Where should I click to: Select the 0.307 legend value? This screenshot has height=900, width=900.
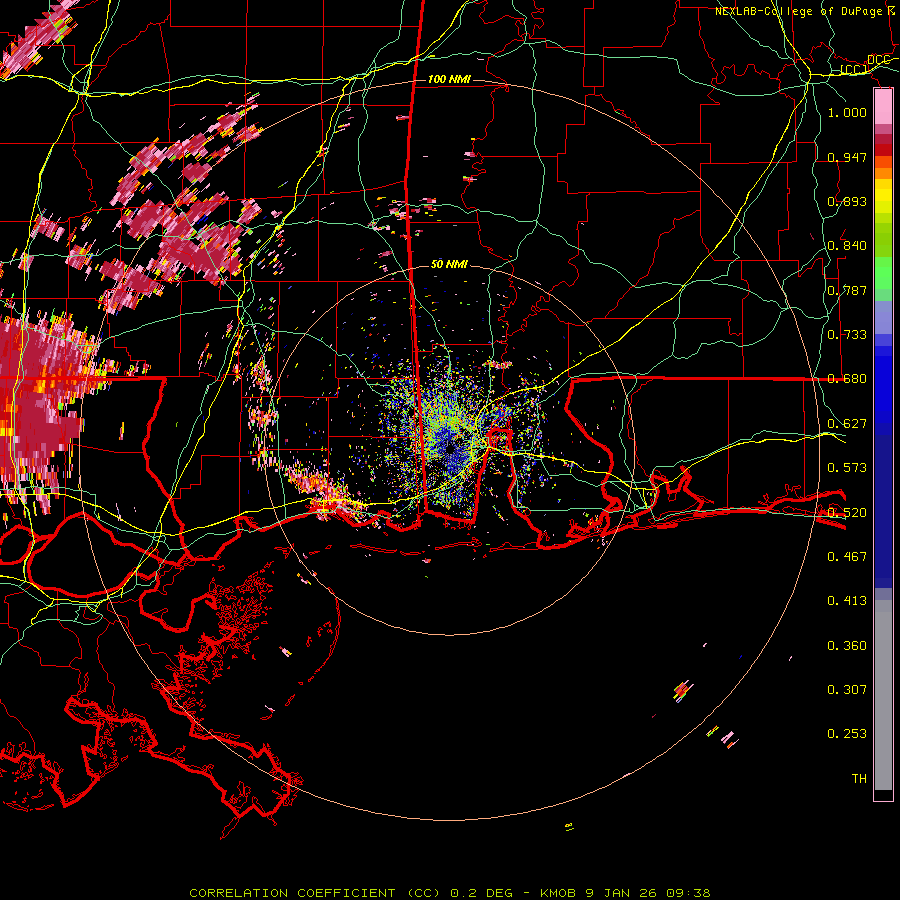click(x=847, y=689)
